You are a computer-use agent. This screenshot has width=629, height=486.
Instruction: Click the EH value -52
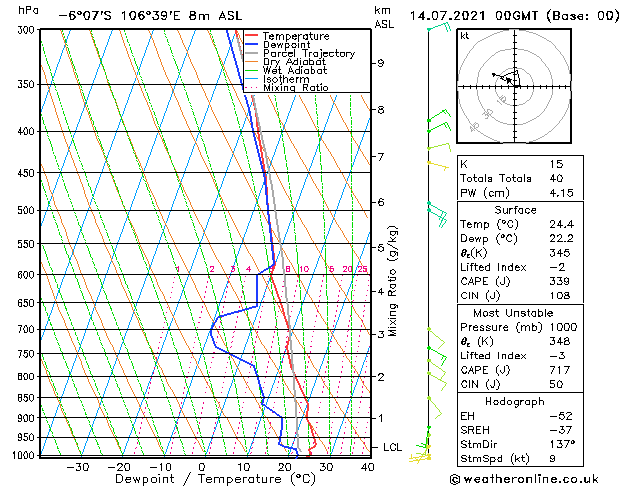[561, 416]
